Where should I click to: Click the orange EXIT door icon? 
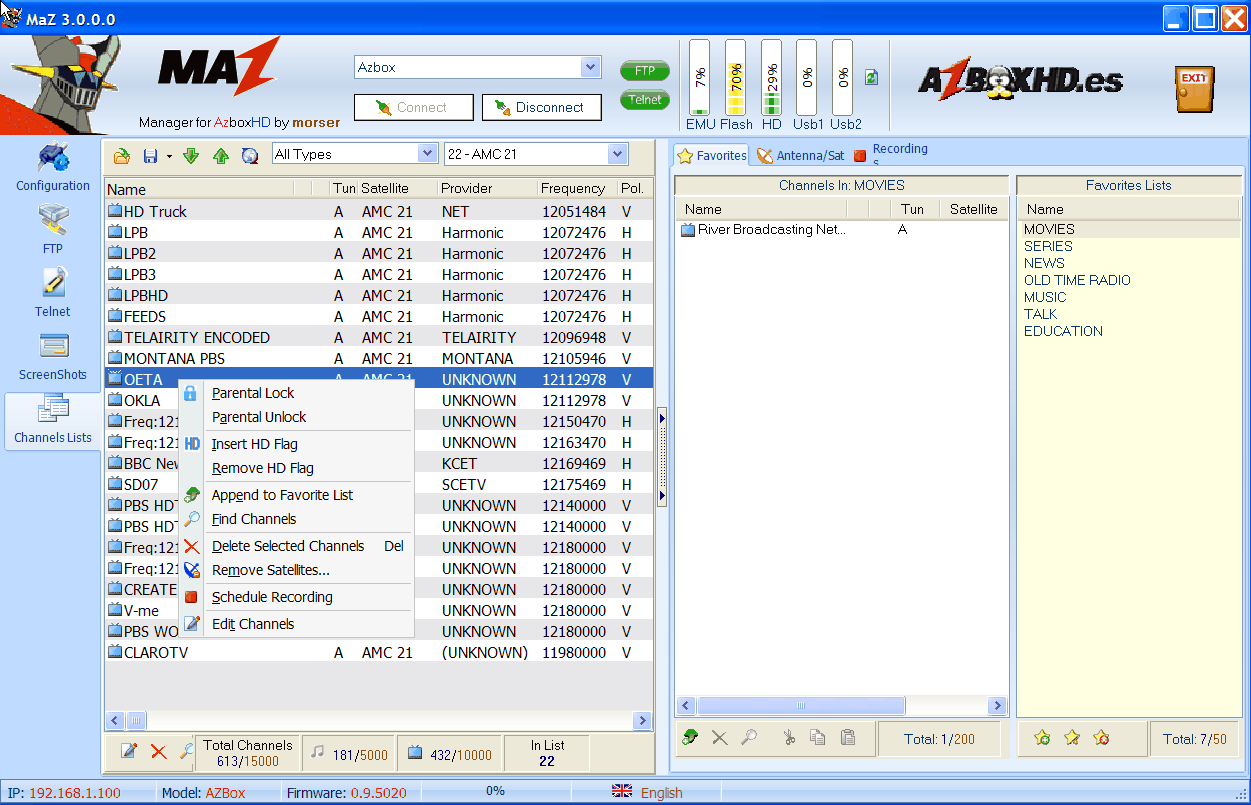coord(1194,89)
